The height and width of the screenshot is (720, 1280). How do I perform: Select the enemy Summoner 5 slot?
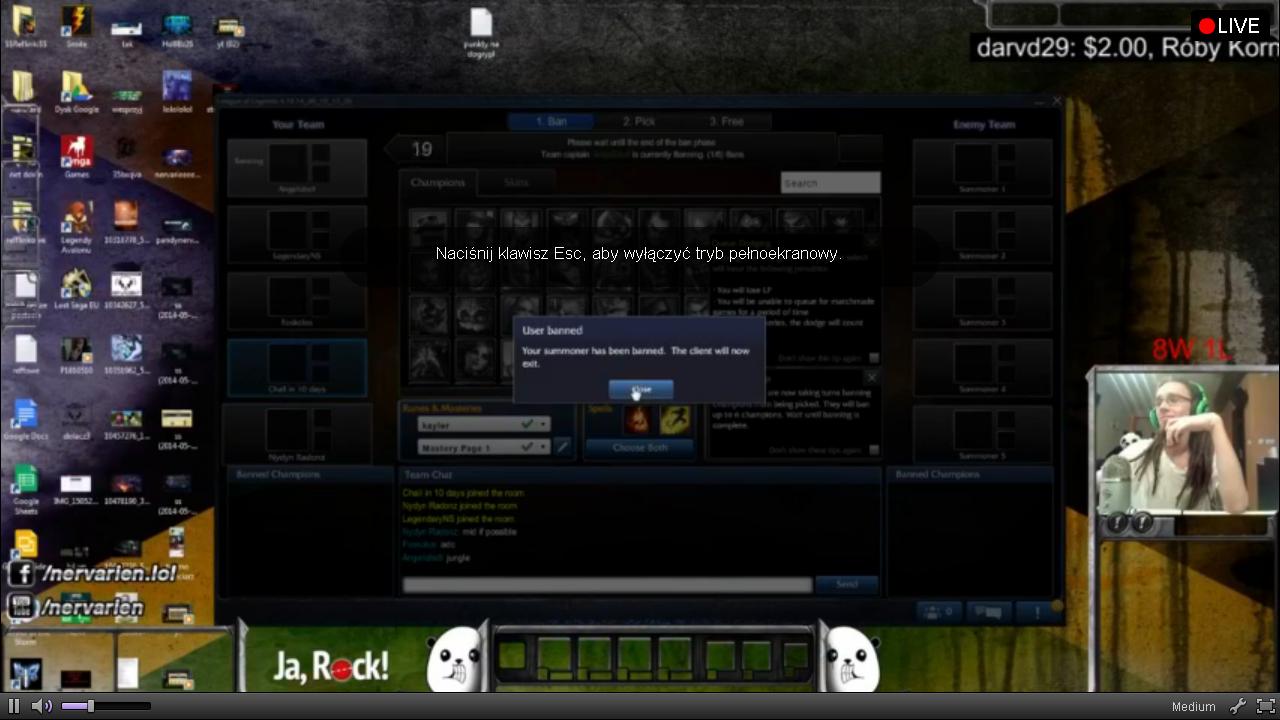tap(982, 434)
